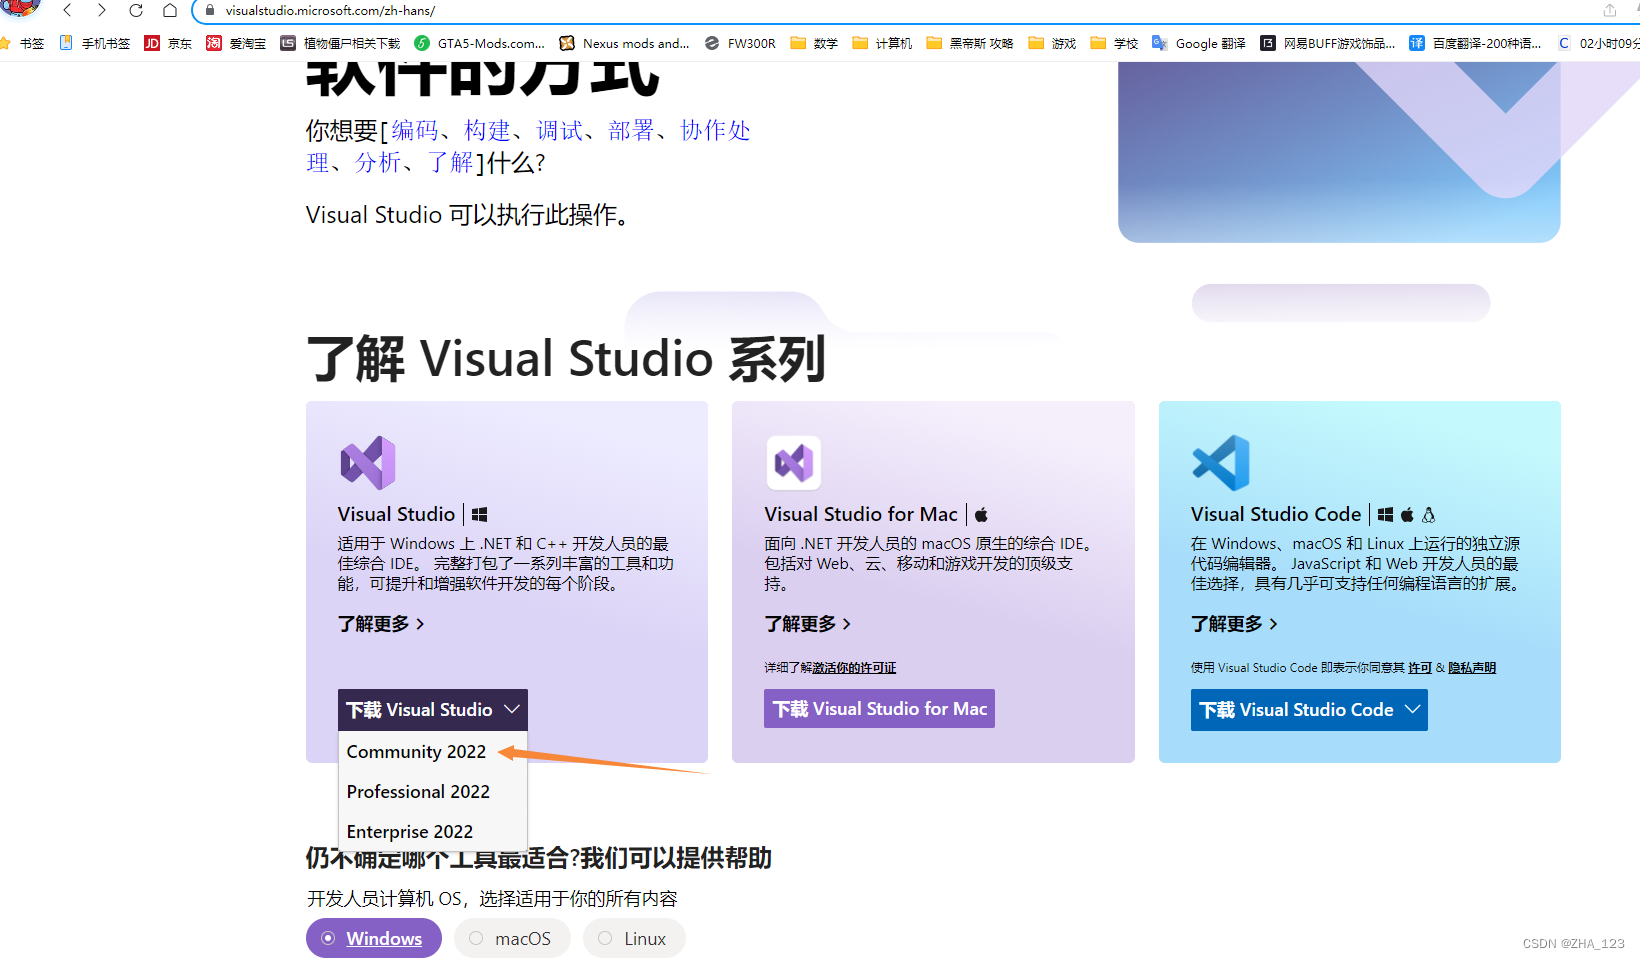Select the Windows OS option
1640x959 pixels.
click(x=374, y=939)
